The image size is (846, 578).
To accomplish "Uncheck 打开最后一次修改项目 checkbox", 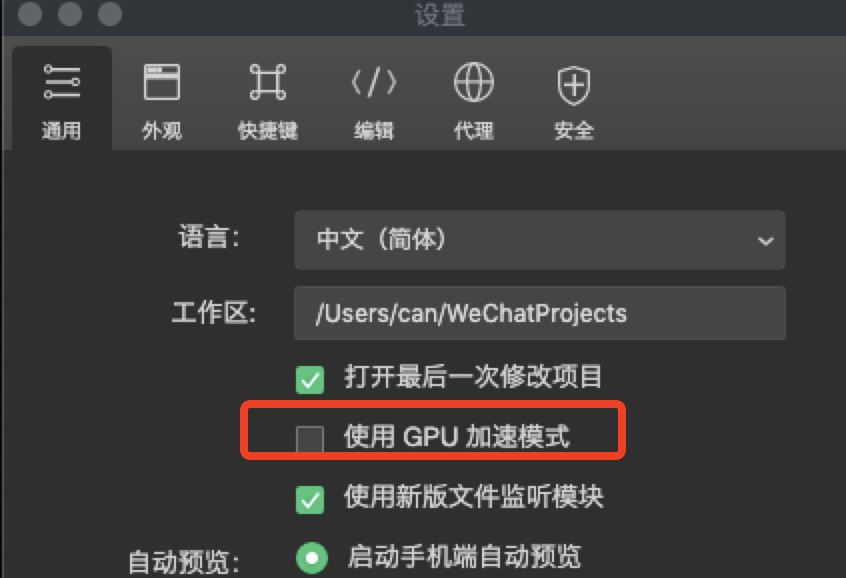I will tap(310, 379).
